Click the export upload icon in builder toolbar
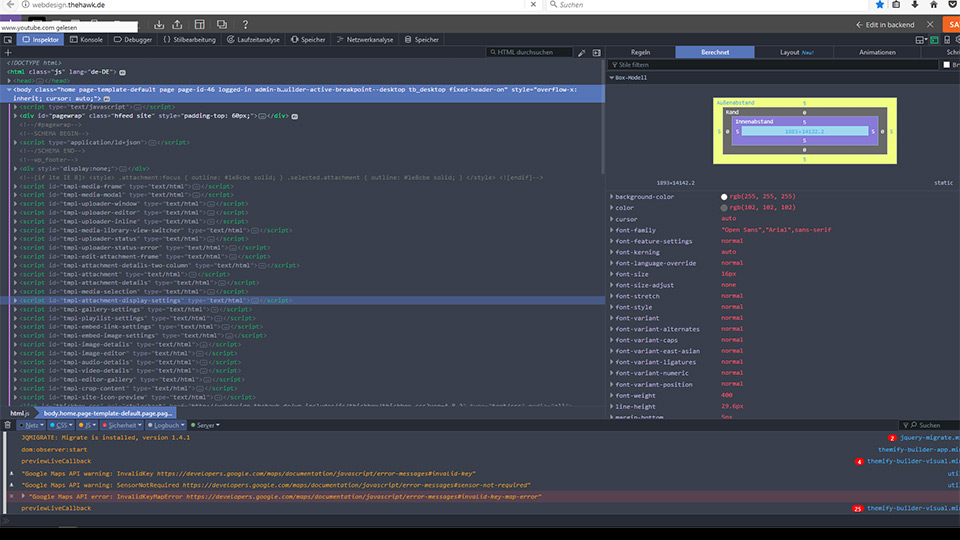 pos(178,24)
